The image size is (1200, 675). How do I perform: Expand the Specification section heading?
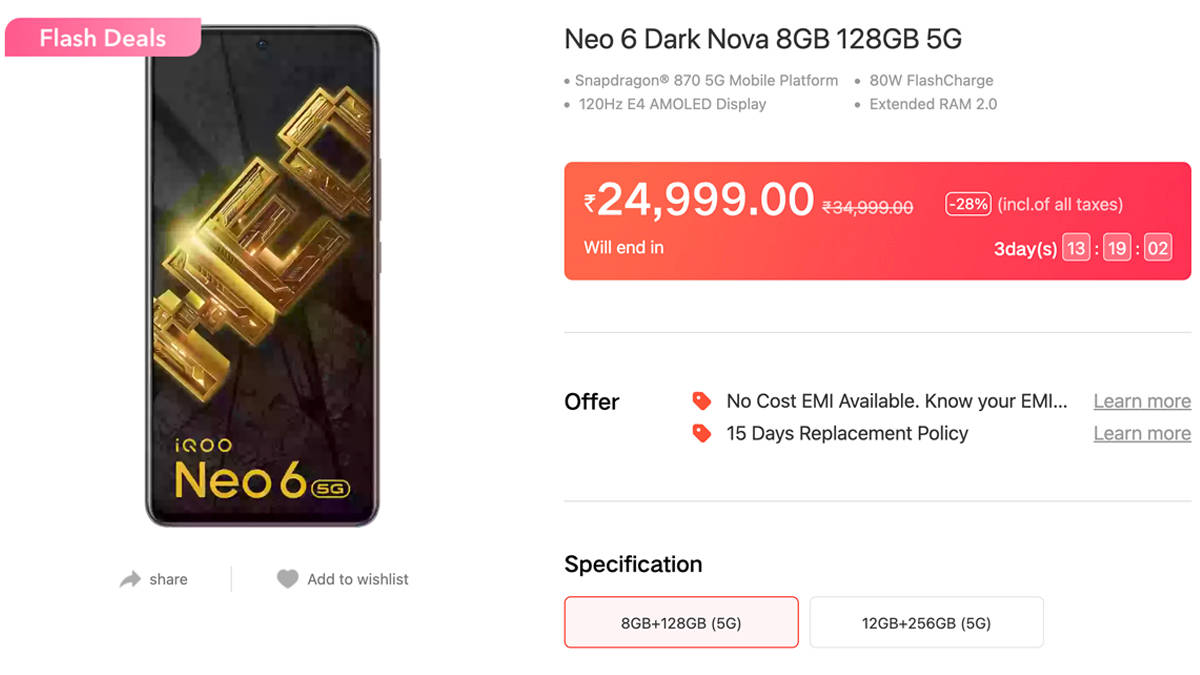(632, 565)
